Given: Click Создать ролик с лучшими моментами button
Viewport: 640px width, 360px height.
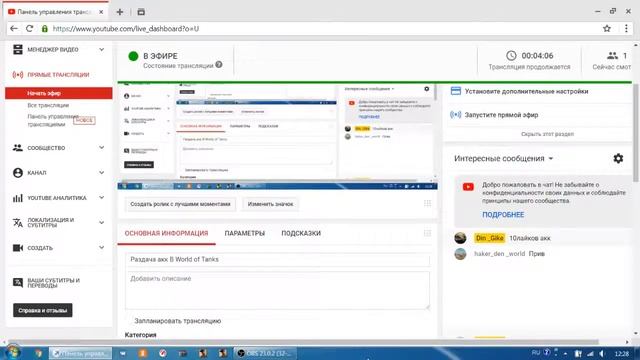Looking at the screenshot, I should [x=180, y=204].
